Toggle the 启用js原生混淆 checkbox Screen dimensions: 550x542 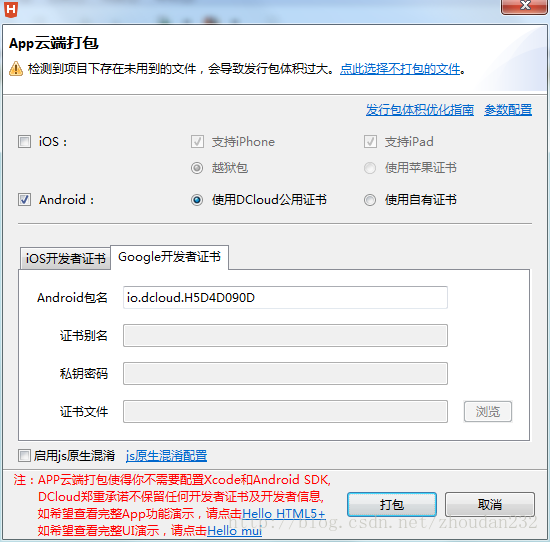tap(24, 456)
